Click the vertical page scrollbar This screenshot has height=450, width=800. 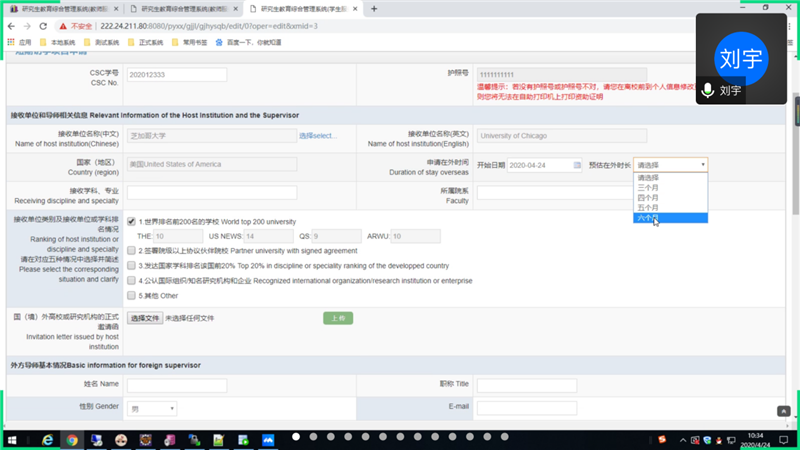[795, 153]
